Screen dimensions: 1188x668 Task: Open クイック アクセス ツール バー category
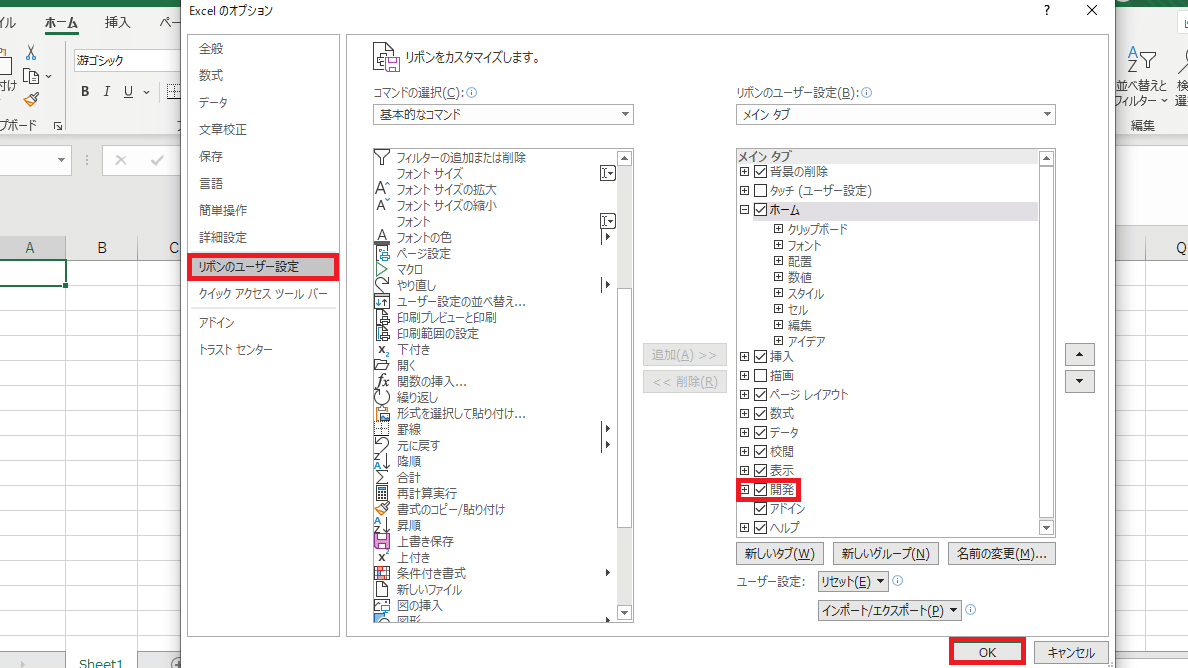pos(263,294)
